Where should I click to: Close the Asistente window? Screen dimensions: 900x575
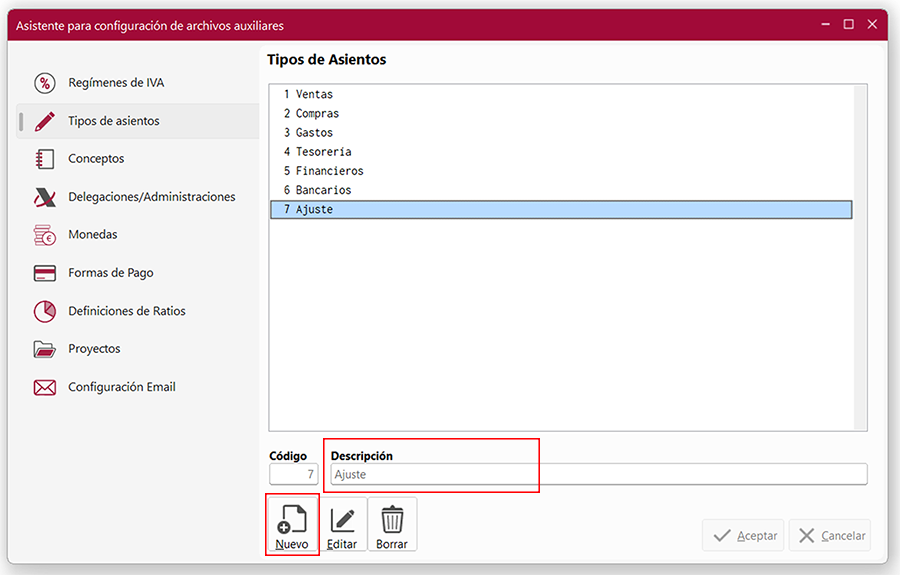point(872,24)
